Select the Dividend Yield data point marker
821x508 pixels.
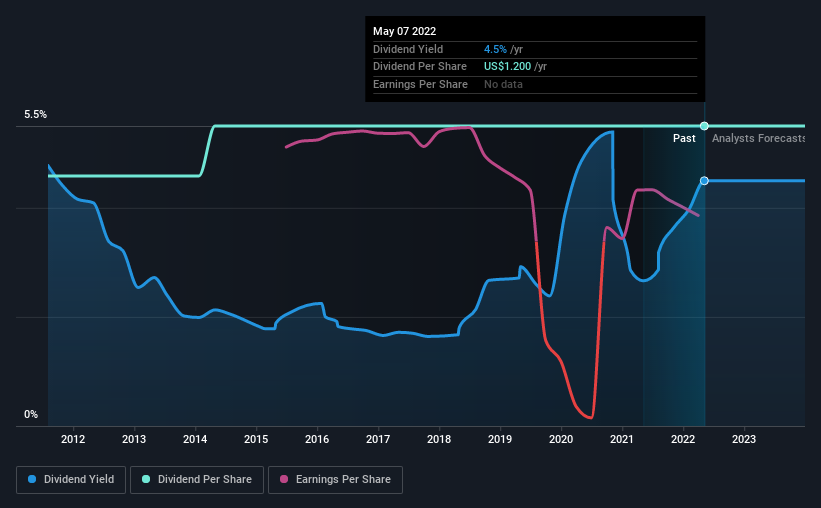pyautogui.click(x=704, y=181)
